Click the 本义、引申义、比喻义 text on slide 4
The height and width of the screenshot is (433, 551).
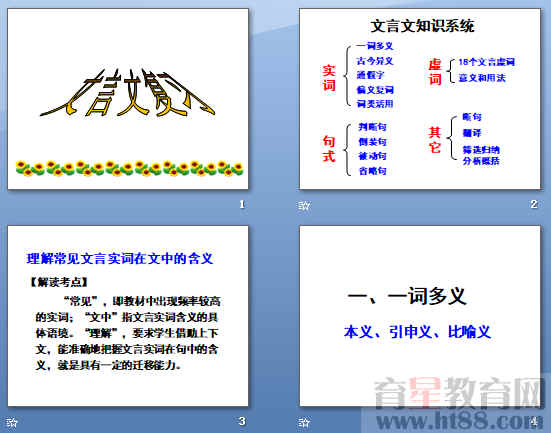point(417,332)
